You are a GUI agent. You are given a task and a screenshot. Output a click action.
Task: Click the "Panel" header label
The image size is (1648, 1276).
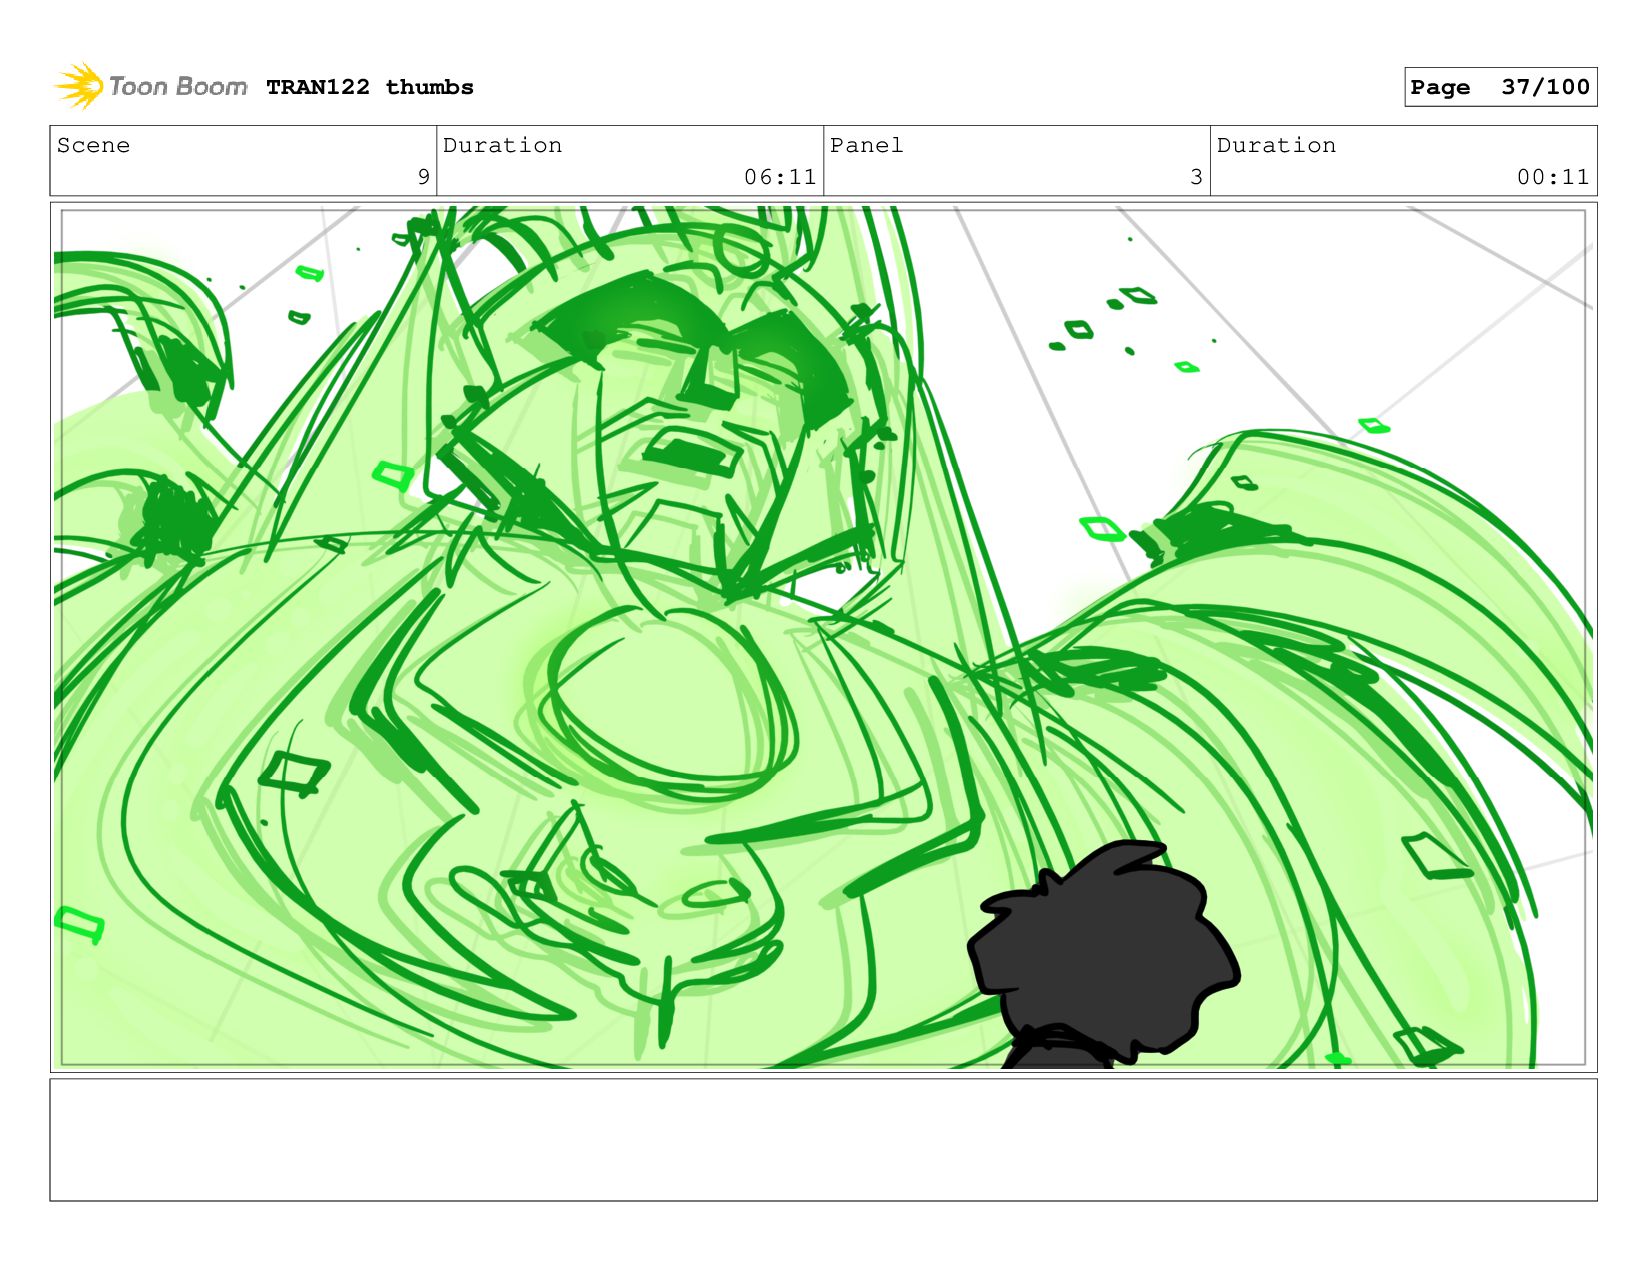click(866, 145)
